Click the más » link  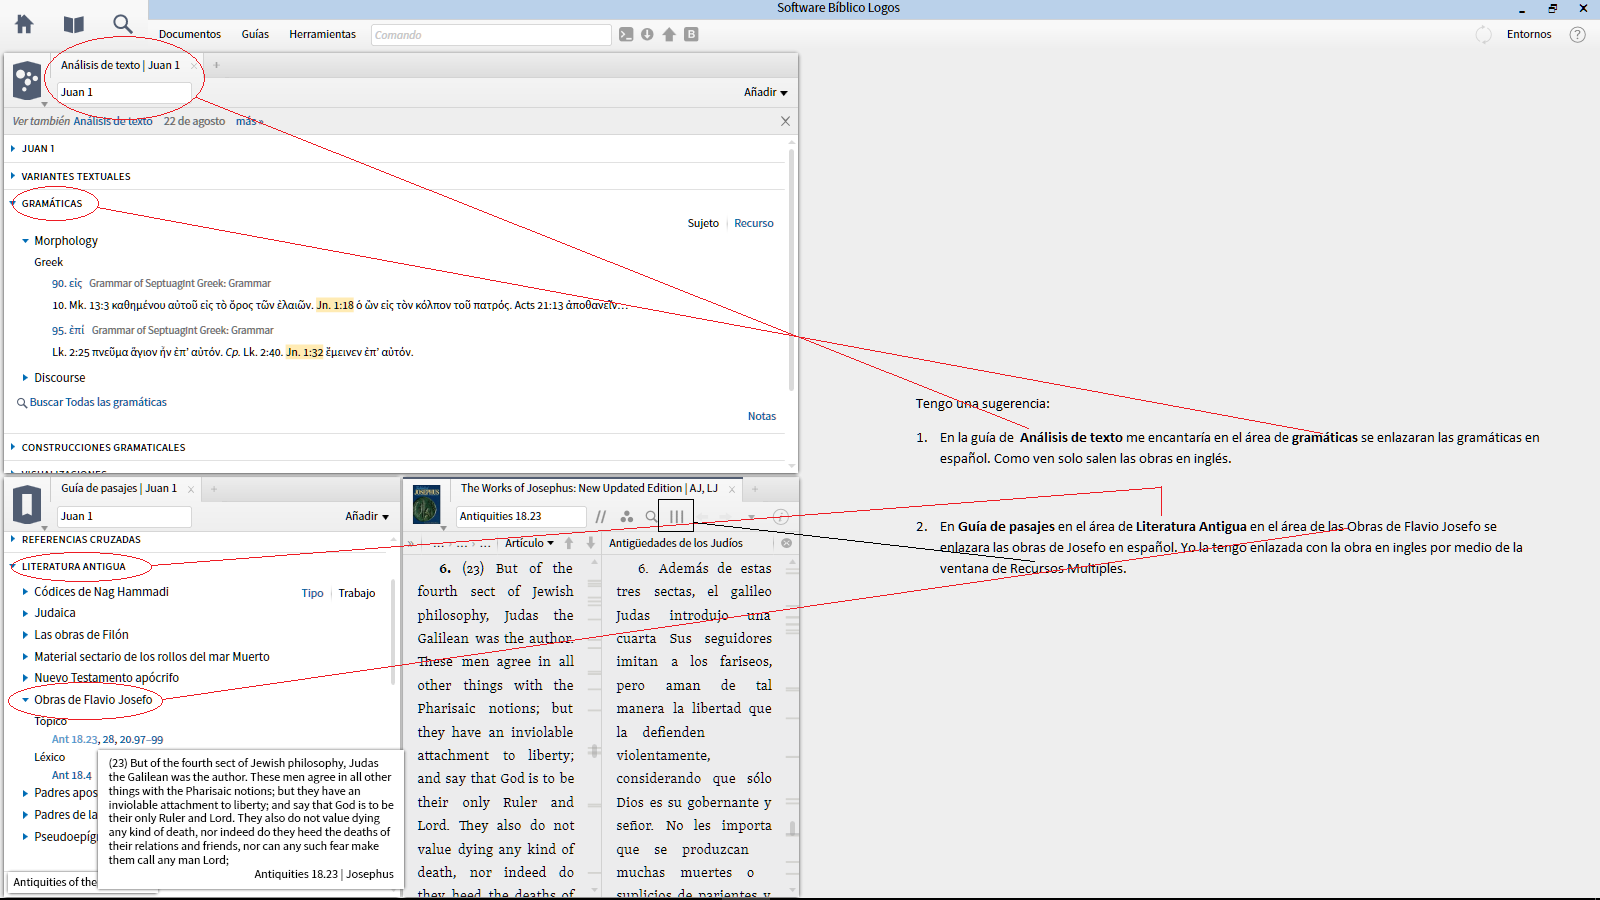(x=250, y=121)
